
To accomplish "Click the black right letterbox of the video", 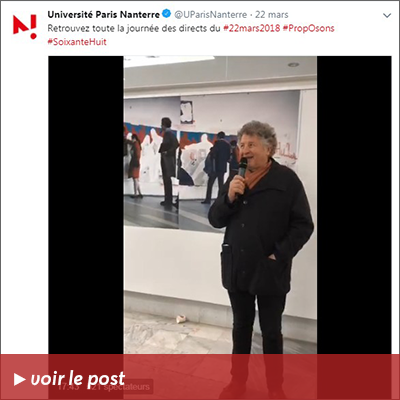I will point(354,205).
